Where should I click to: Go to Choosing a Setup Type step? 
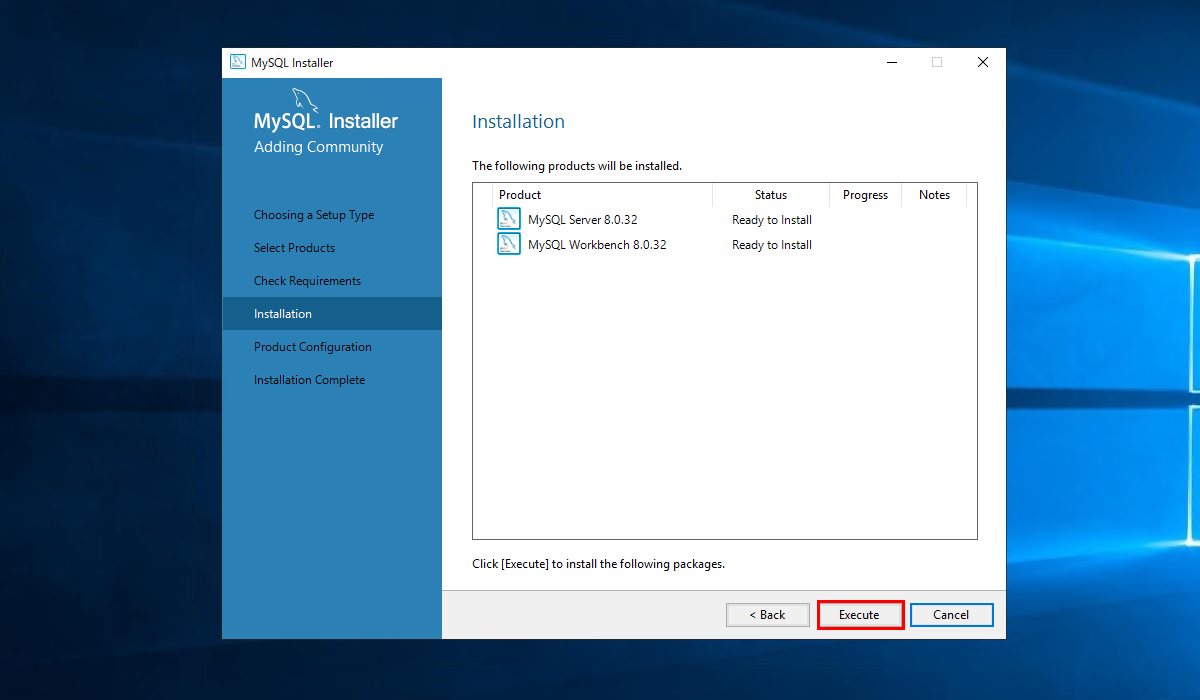coord(314,215)
